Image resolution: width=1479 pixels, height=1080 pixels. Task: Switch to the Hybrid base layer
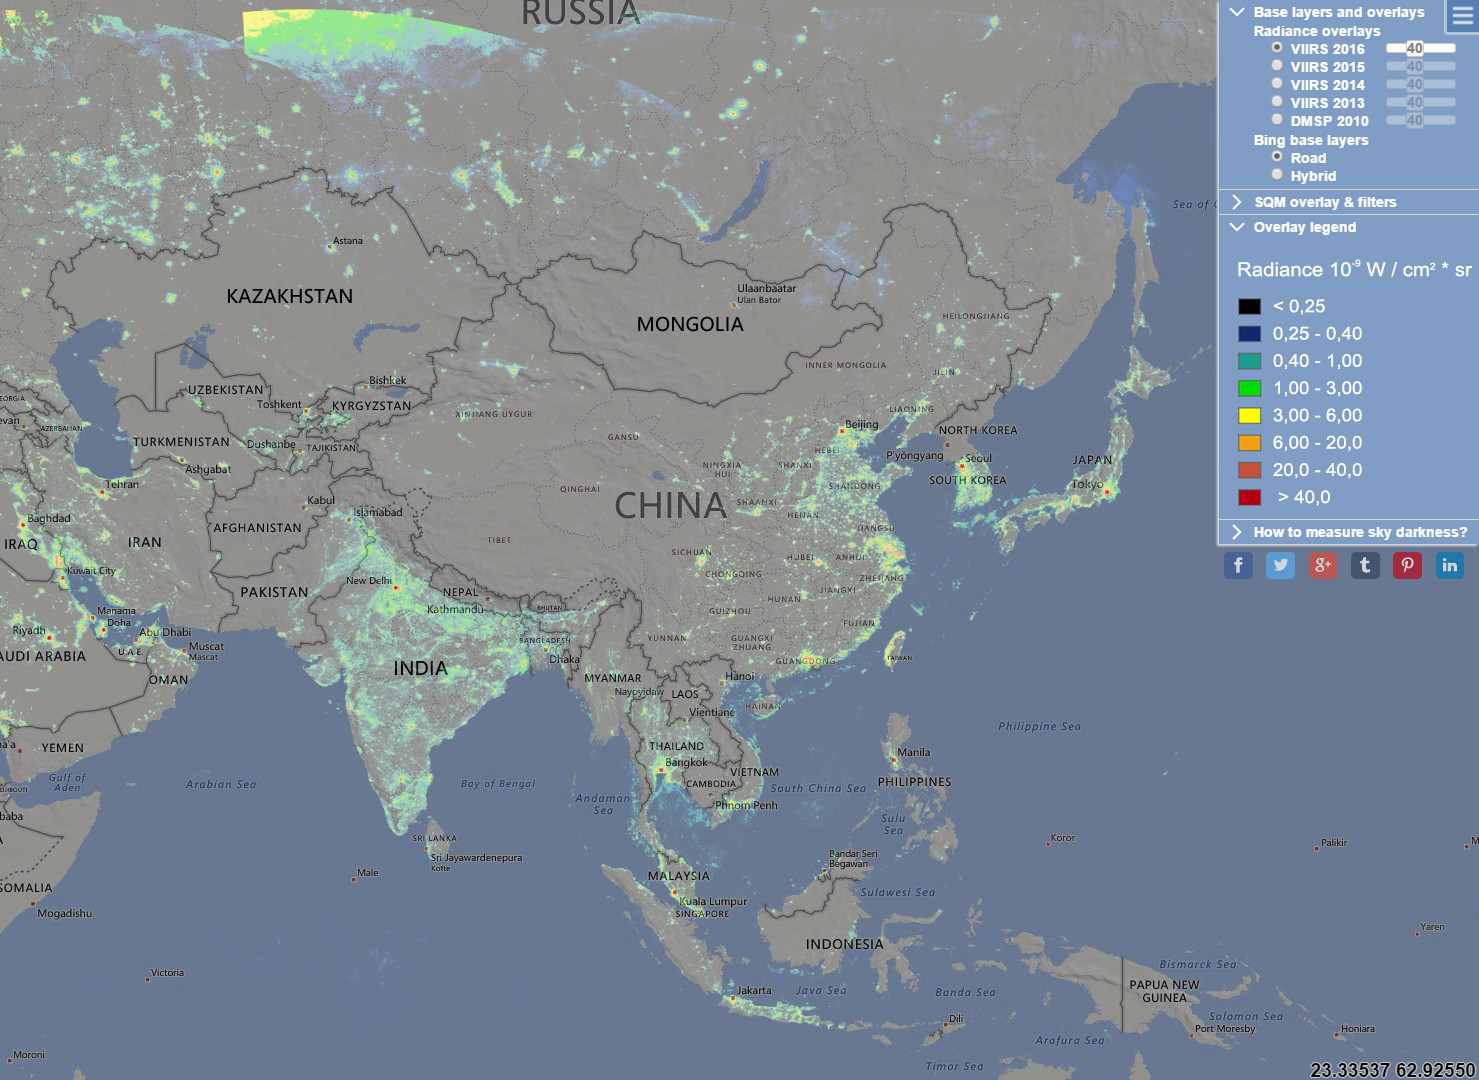coord(1277,174)
